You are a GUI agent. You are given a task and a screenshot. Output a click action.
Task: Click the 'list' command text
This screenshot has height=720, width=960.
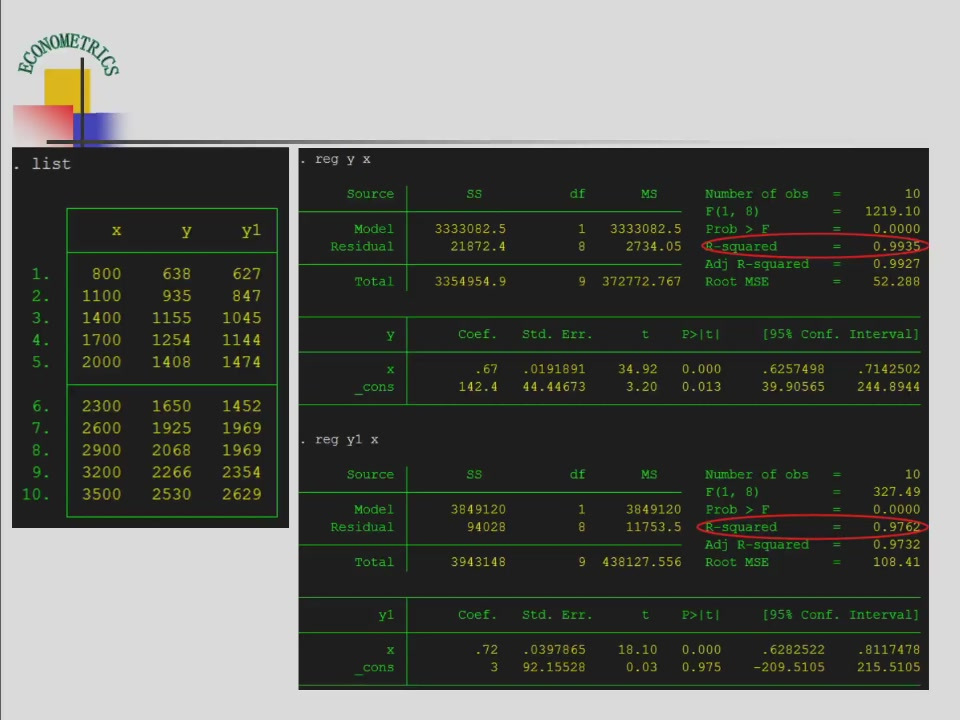coord(51,164)
